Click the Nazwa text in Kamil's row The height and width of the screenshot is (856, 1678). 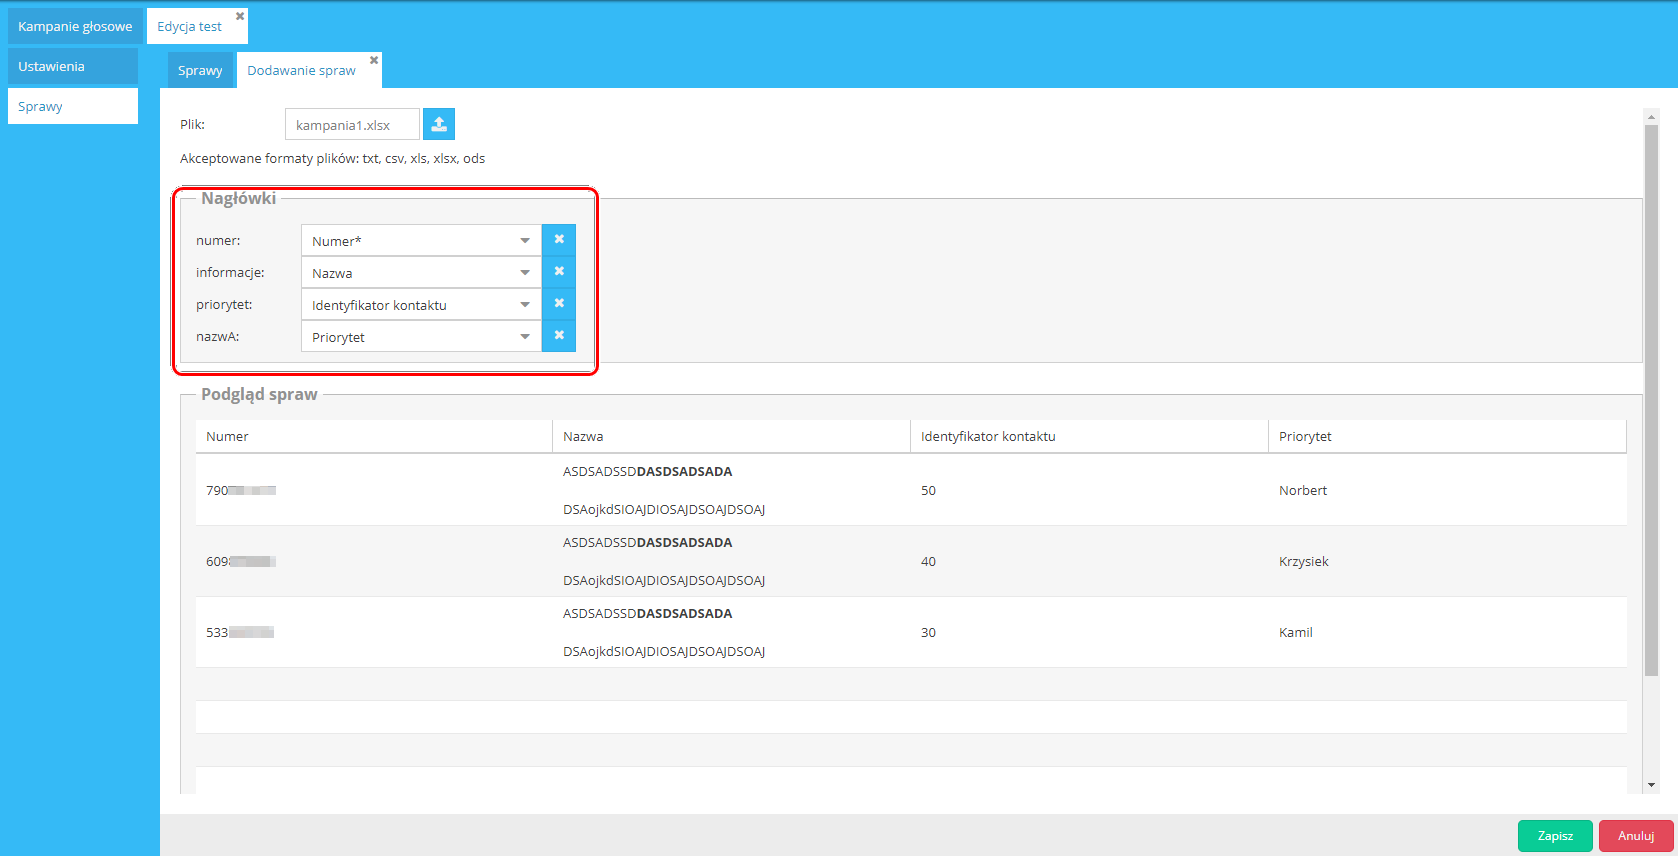[664, 632]
